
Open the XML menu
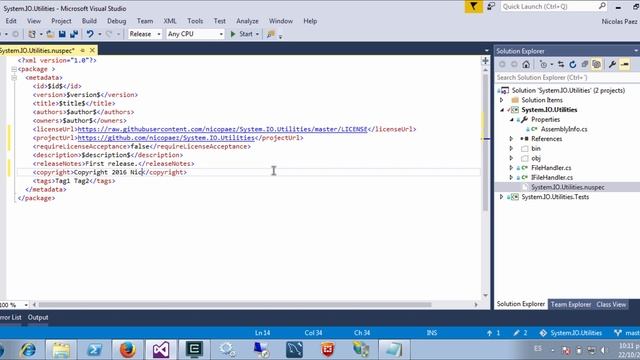170,21
